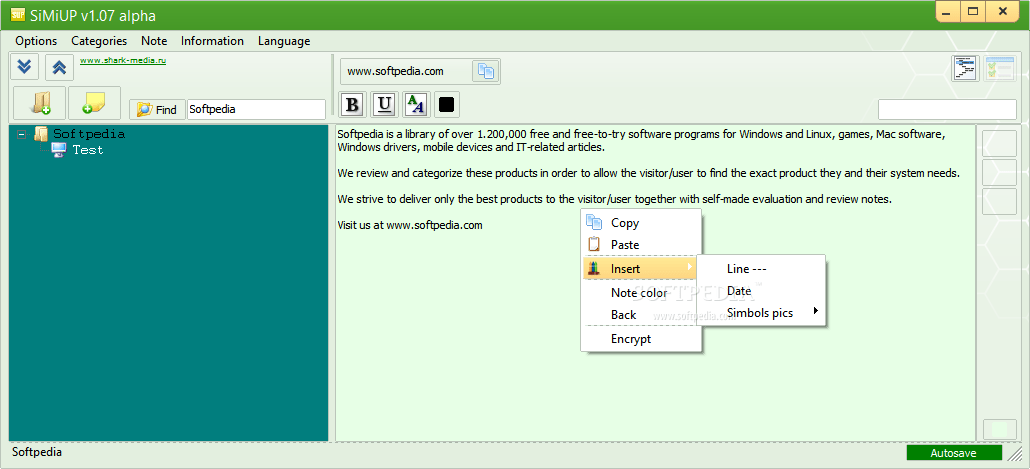Screen dimensions: 1030x469
Task: Open Simbols pics submenu entry
Action: pyautogui.click(x=761, y=313)
